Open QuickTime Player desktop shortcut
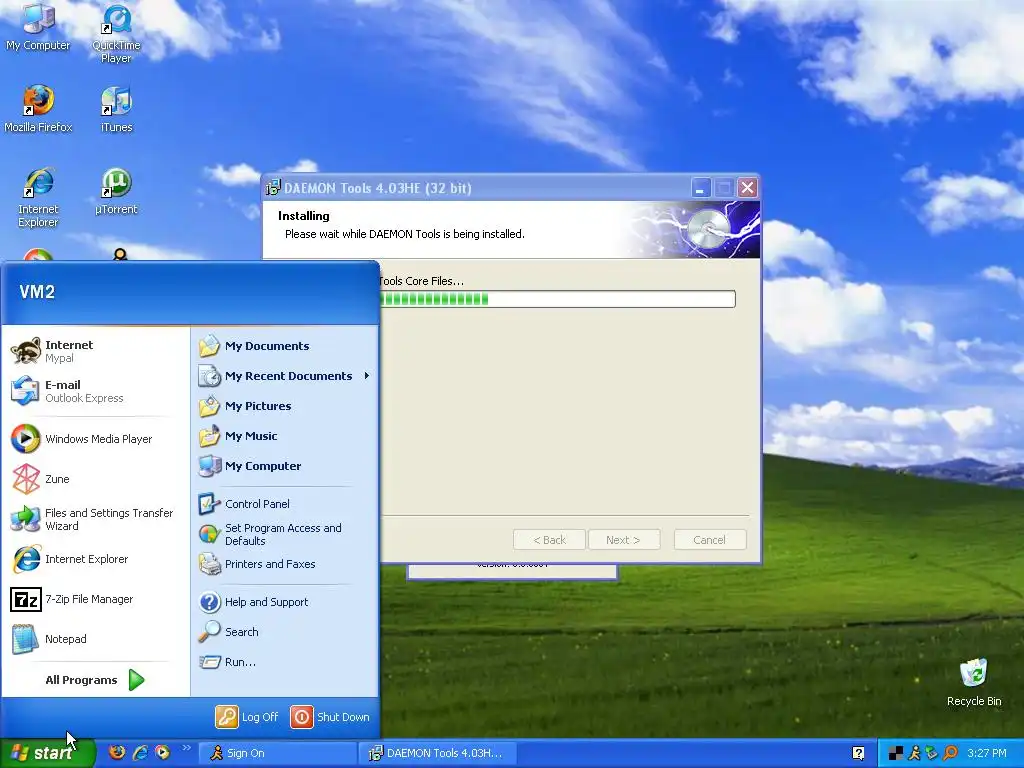Image resolution: width=1024 pixels, height=768 pixels. [x=116, y=33]
